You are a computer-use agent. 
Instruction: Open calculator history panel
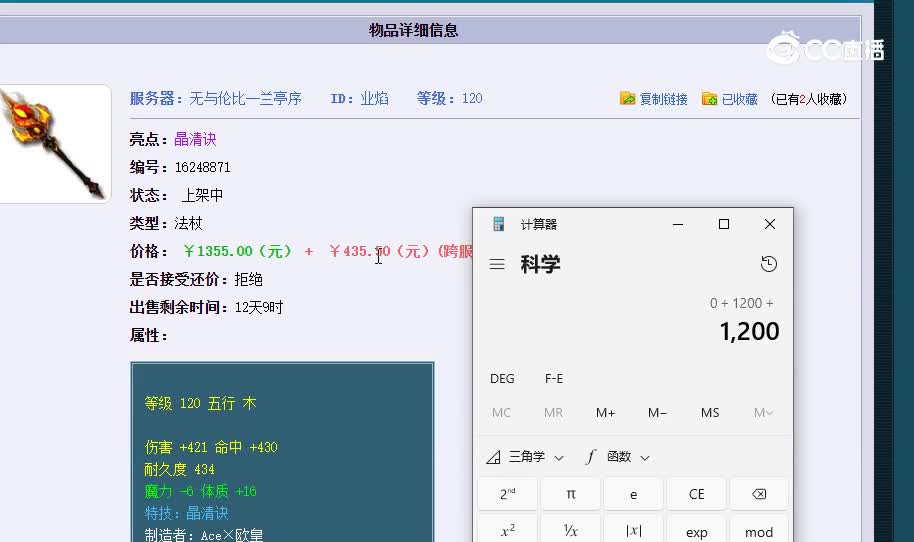click(768, 264)
